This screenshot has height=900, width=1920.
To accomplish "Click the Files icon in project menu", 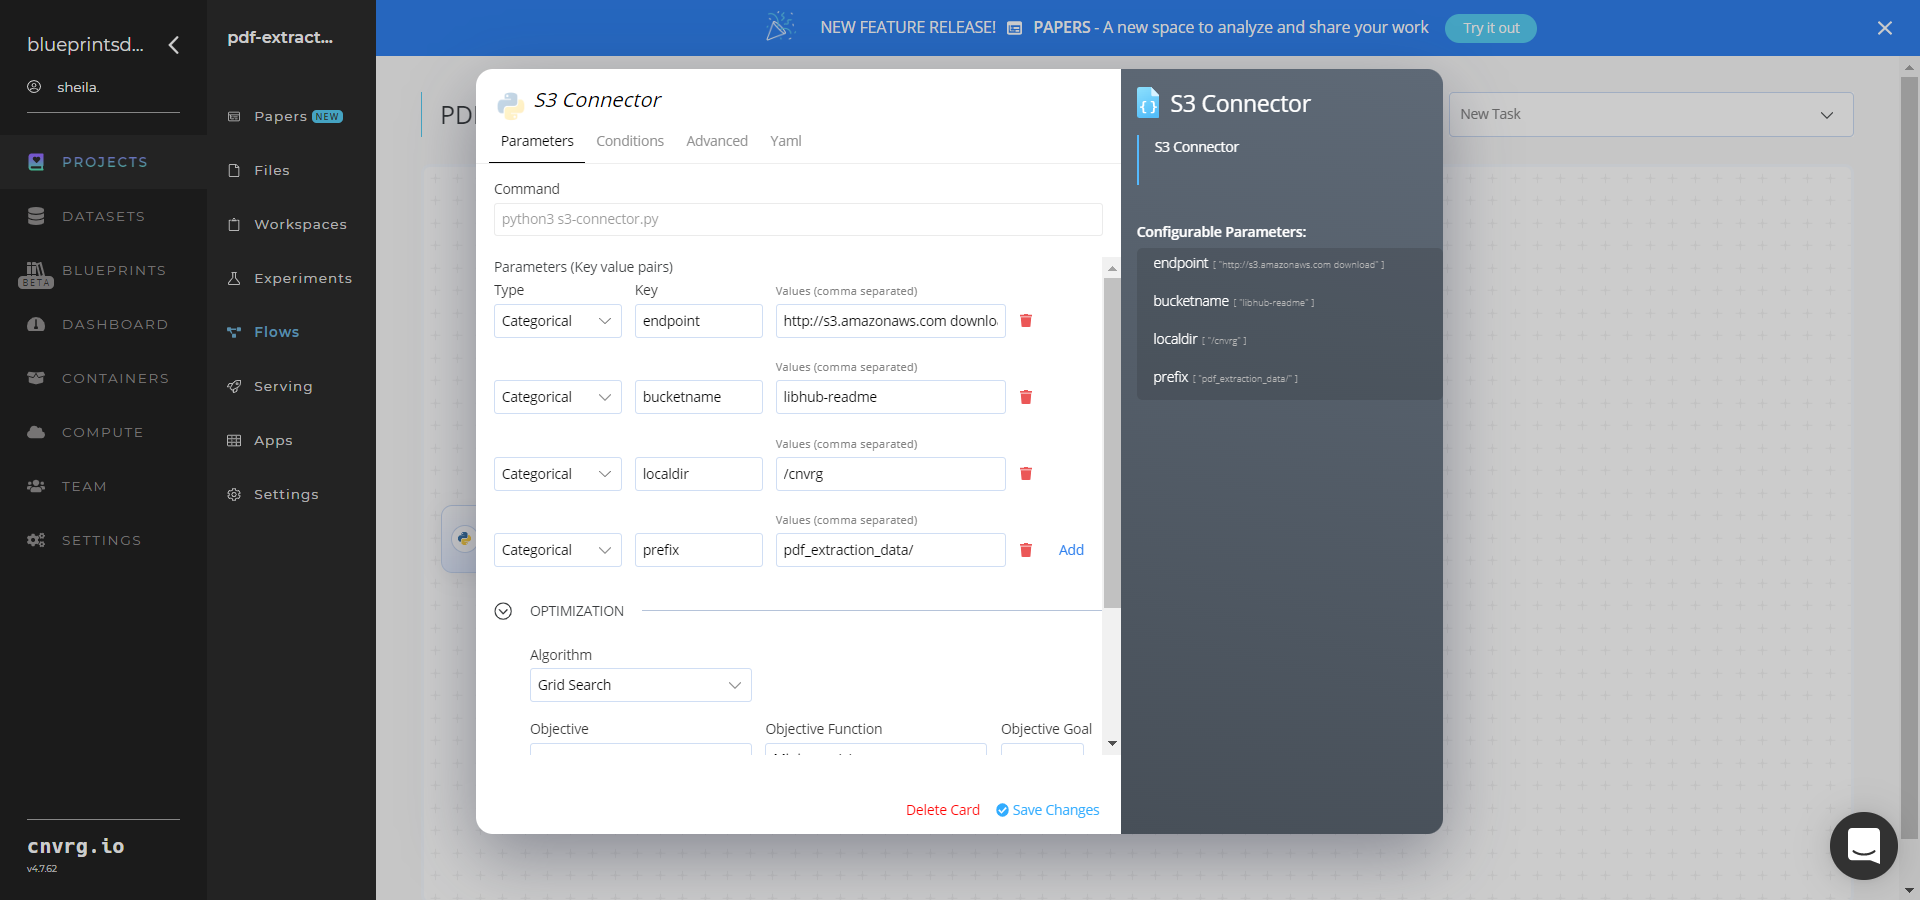I will pos(234,170).
